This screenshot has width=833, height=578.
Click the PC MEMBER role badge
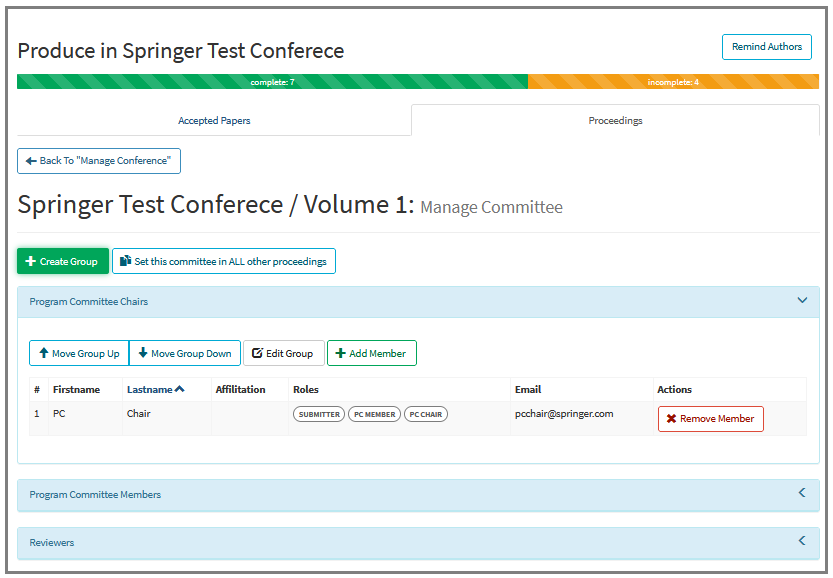374,414
